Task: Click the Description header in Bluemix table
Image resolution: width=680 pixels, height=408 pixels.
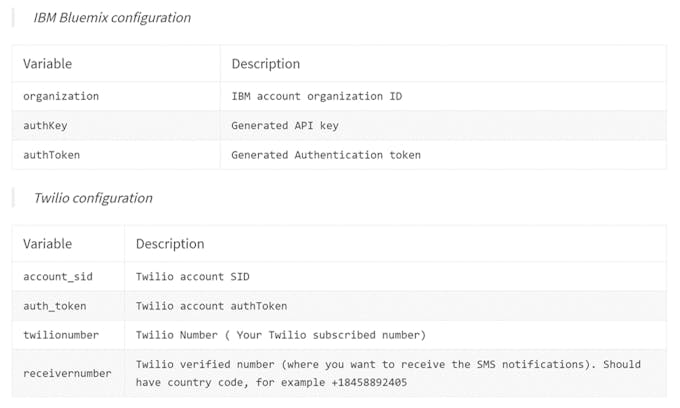Action: click(266, 64)
